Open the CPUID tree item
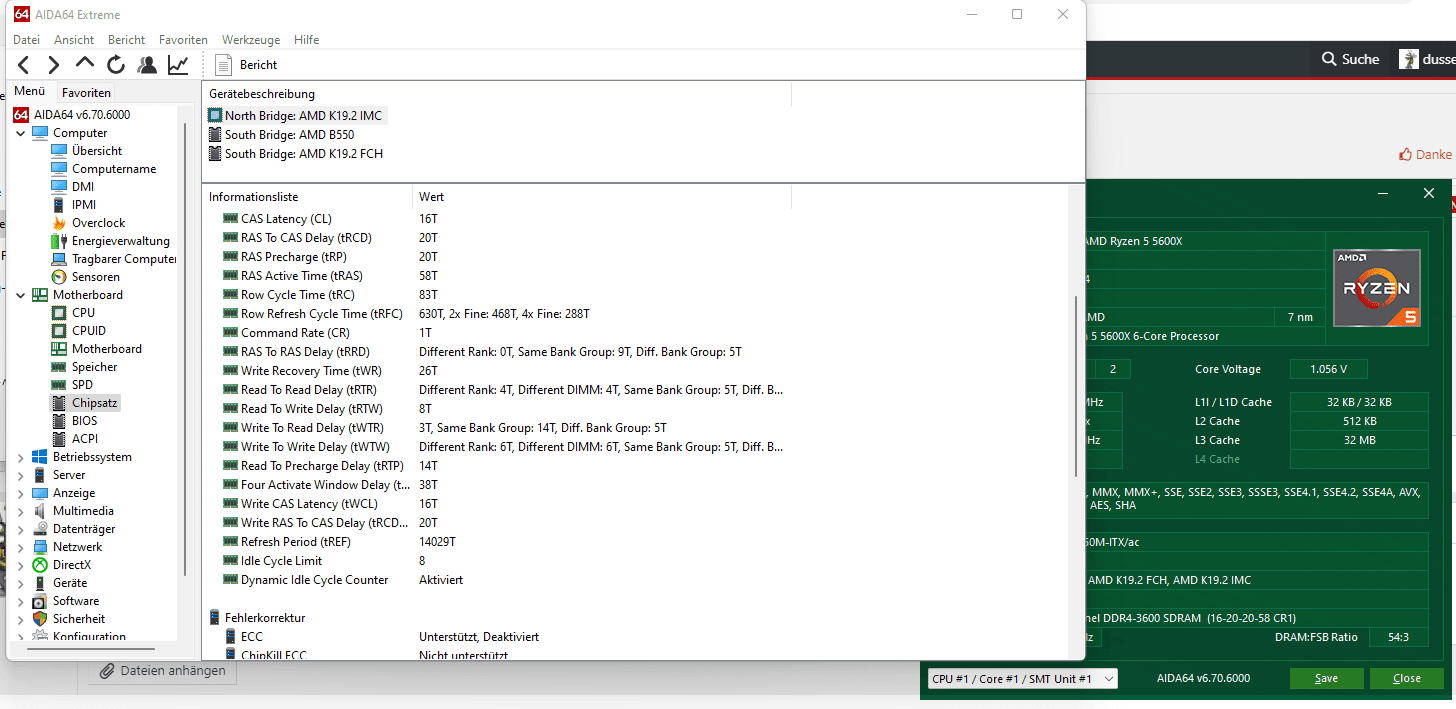This screenshot has width=1456, height=709. 88,331
